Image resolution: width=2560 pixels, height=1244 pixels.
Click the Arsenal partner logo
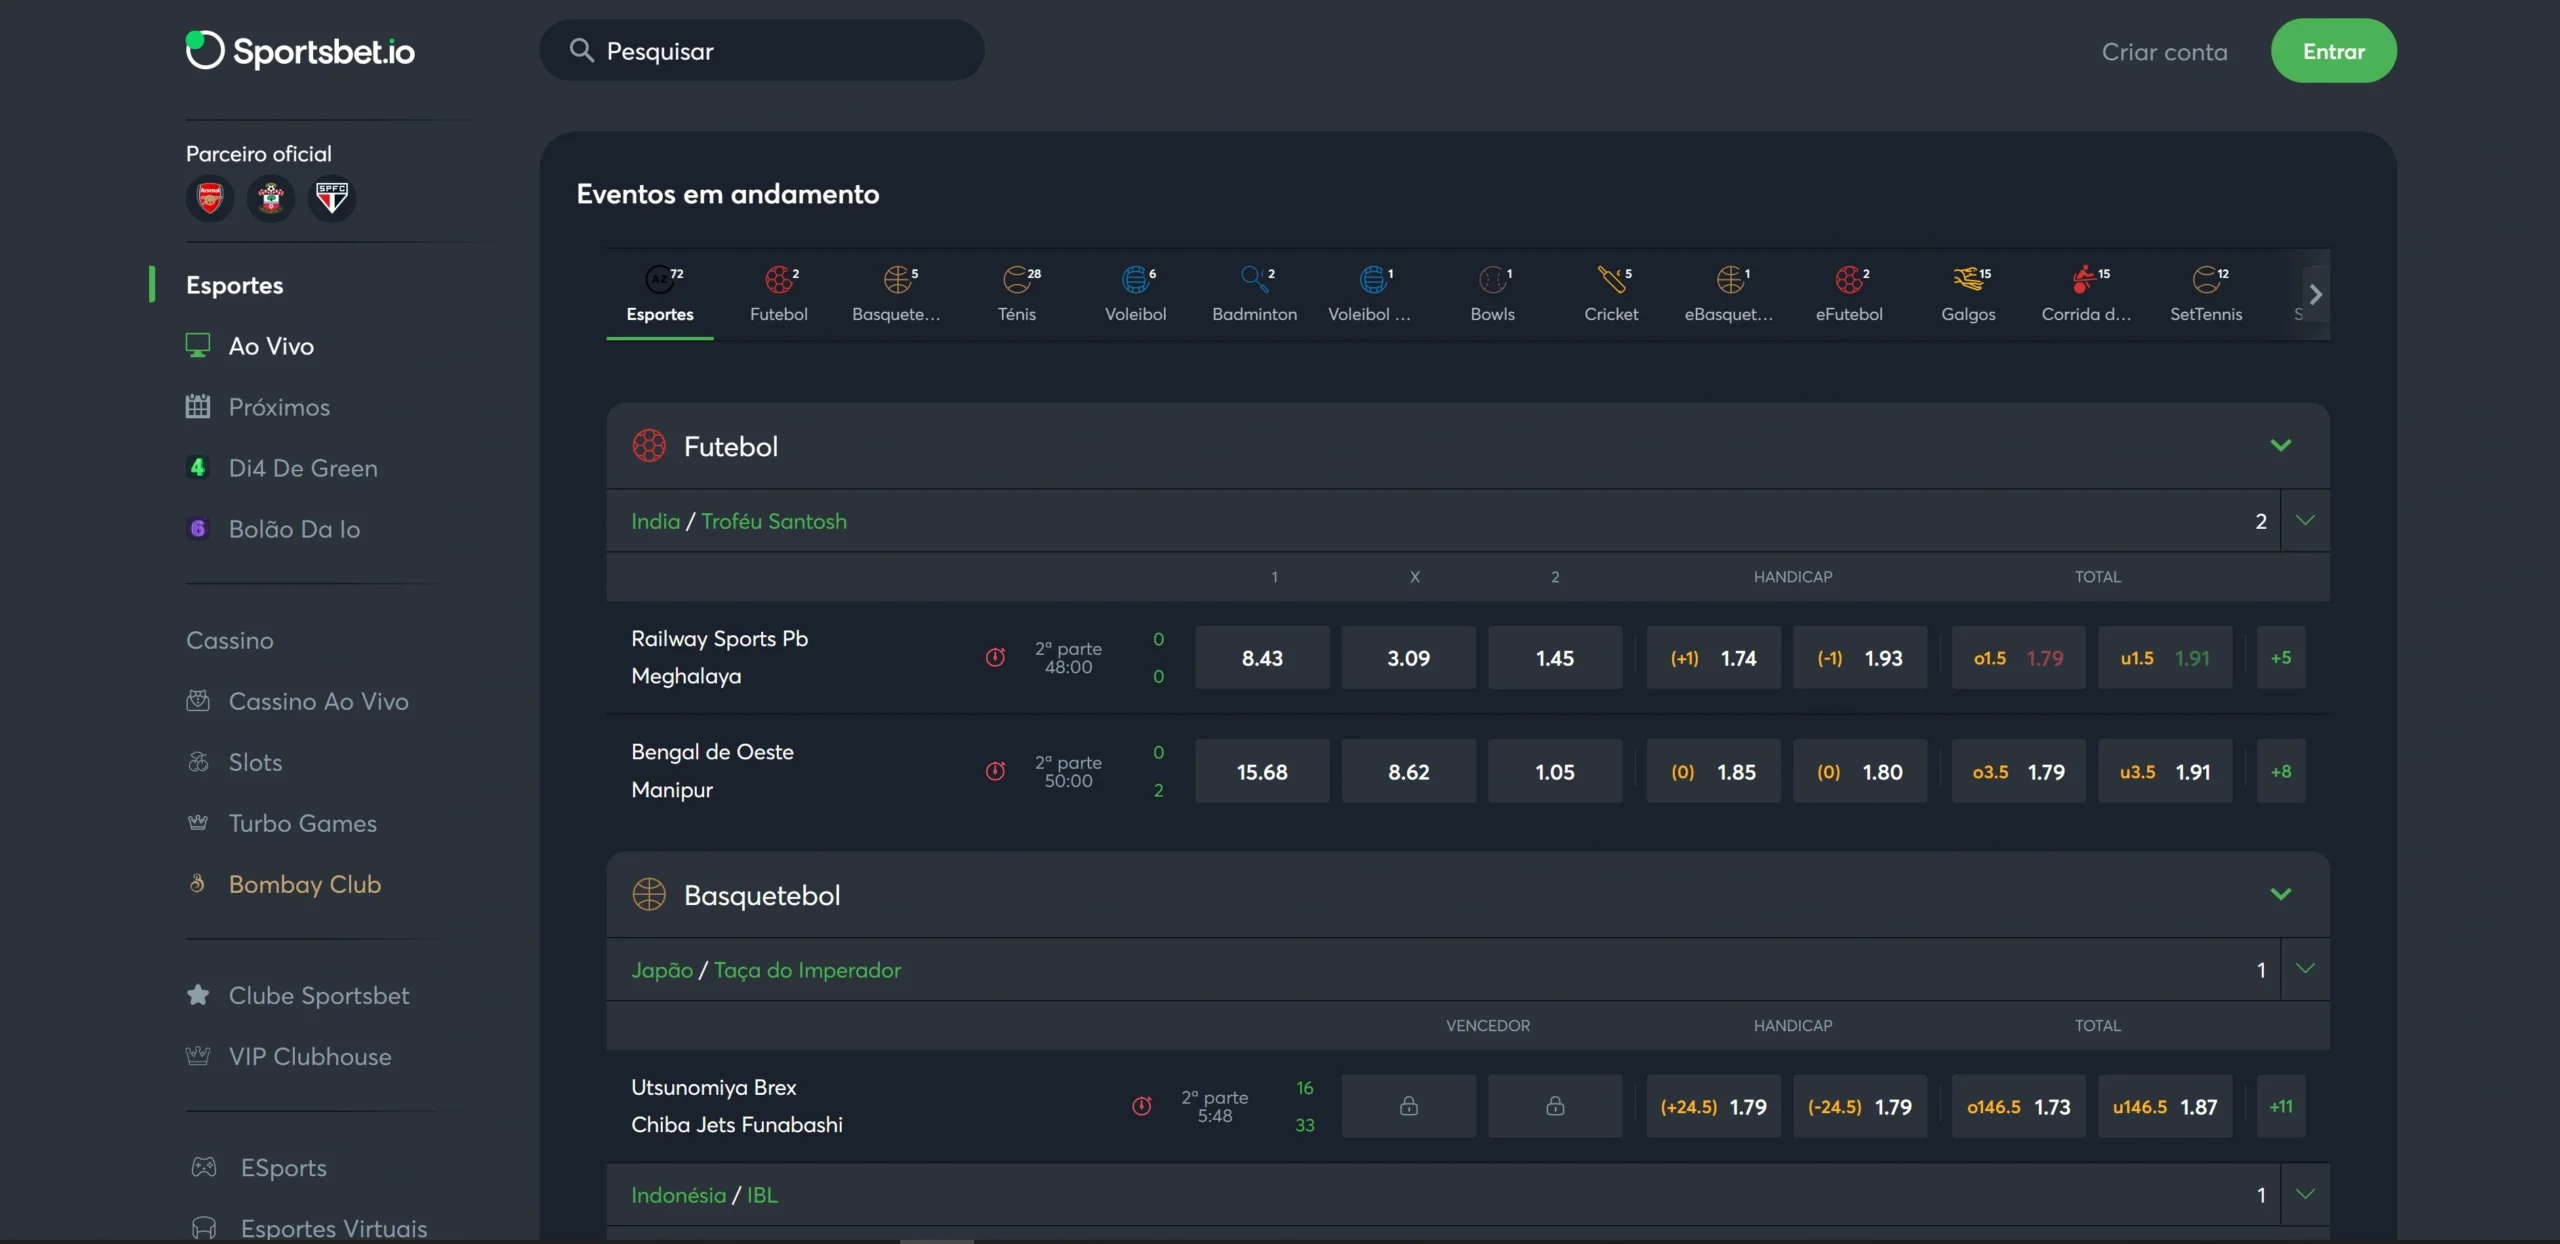[209, 198]
